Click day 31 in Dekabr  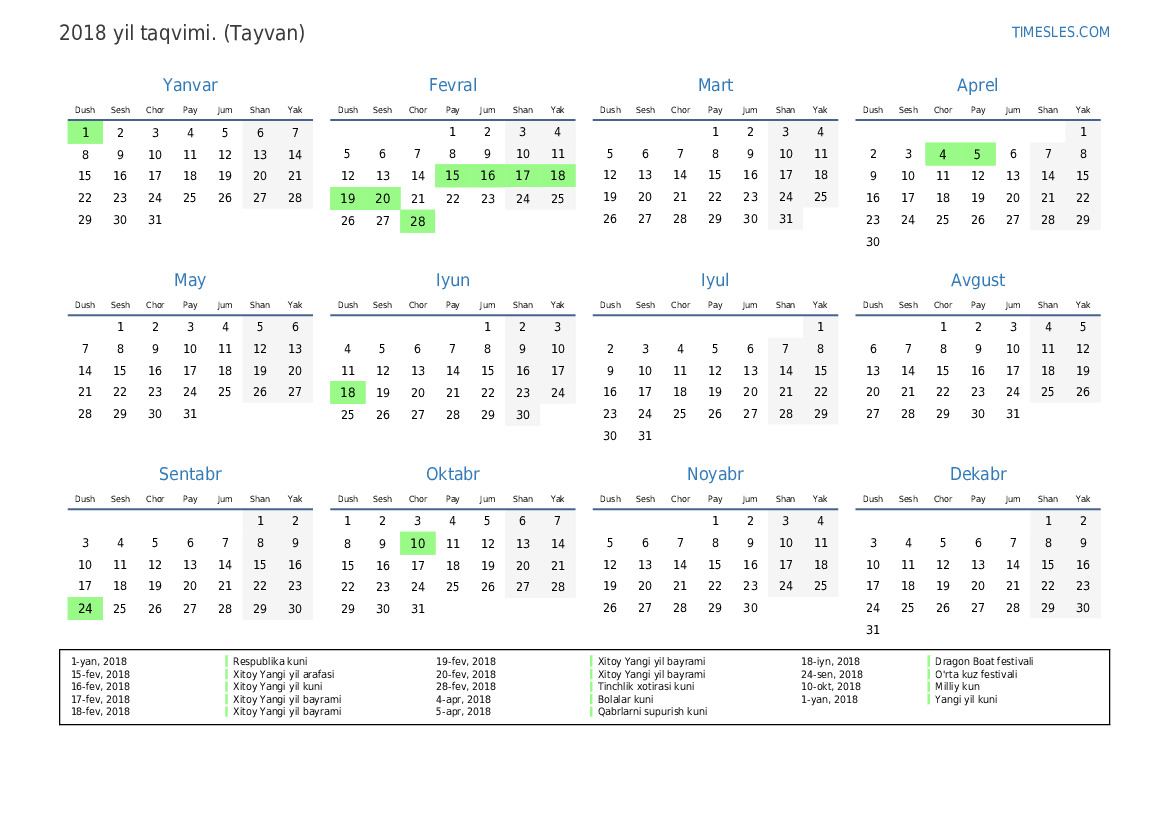pos(872,630)
